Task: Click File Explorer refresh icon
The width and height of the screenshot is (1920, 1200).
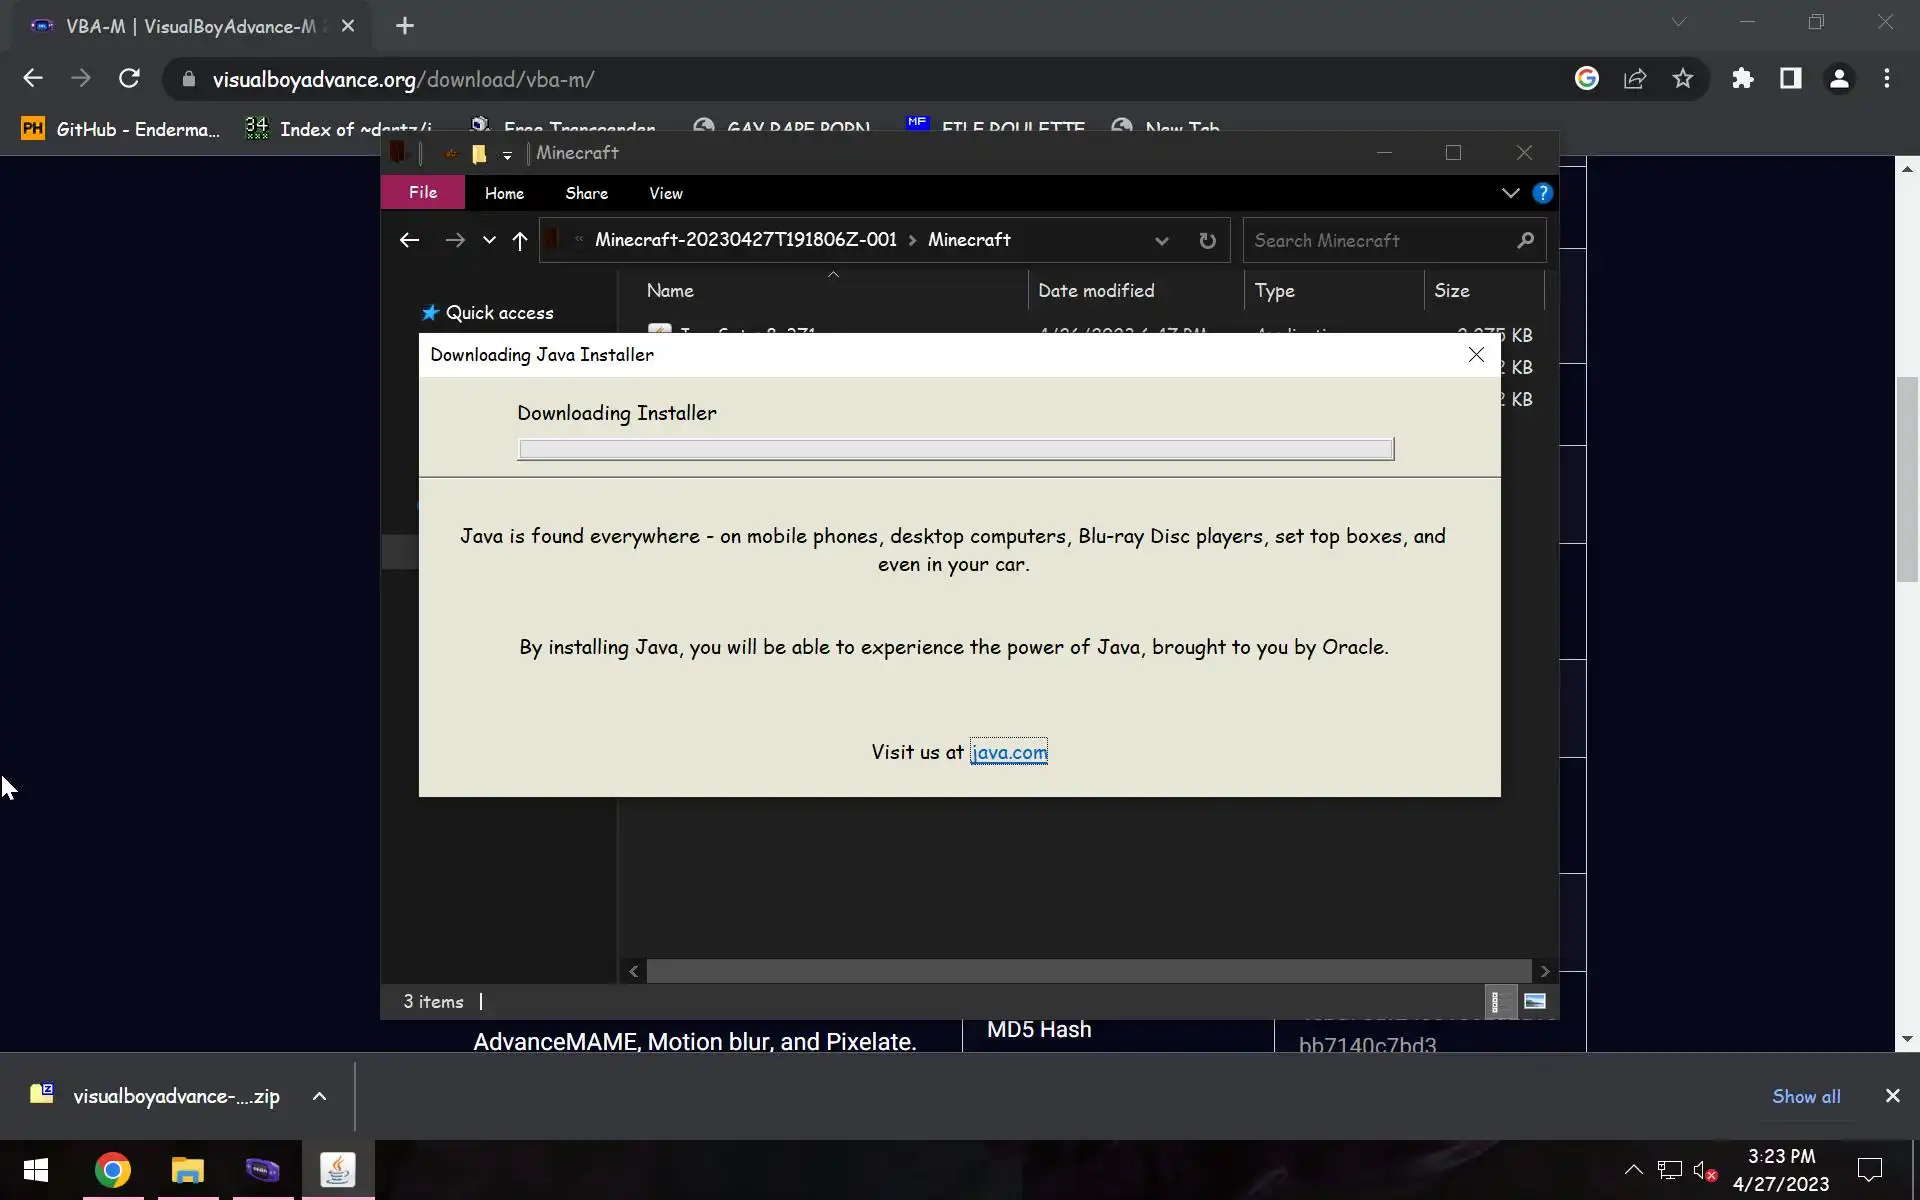Action: click(1207, 241)
